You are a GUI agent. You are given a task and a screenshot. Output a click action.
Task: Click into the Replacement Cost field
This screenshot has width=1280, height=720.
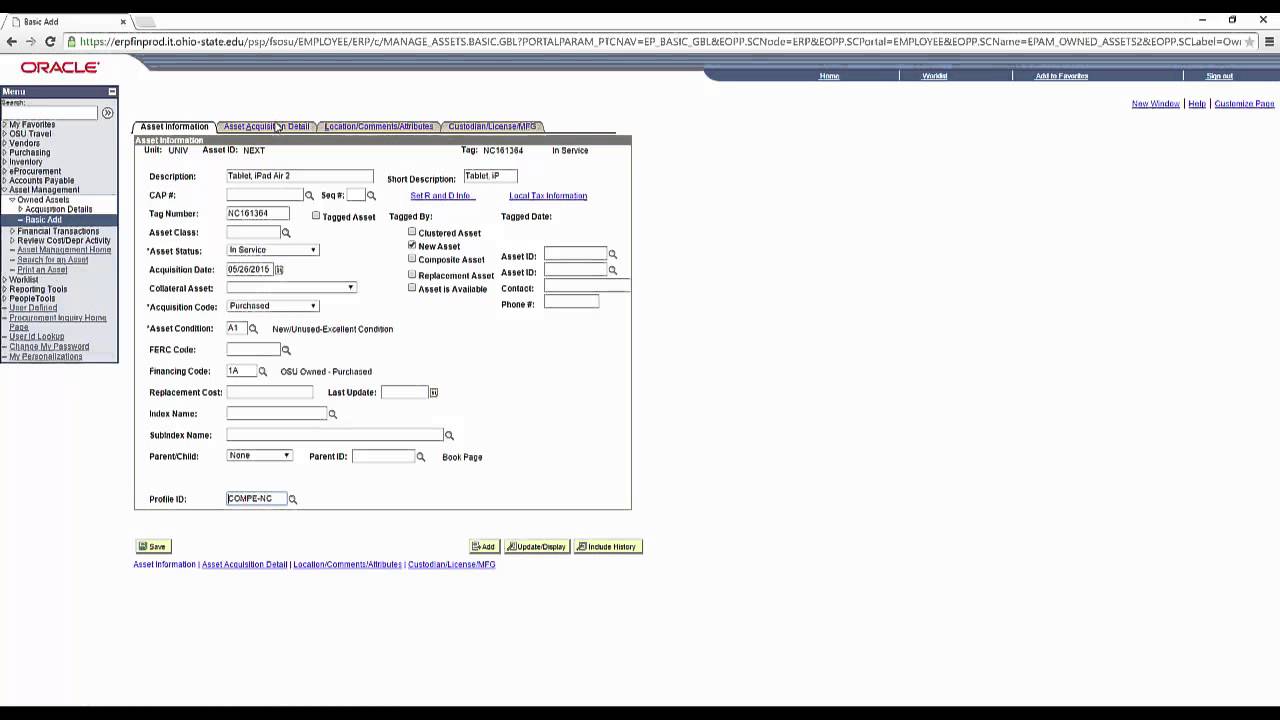point(269,392)
